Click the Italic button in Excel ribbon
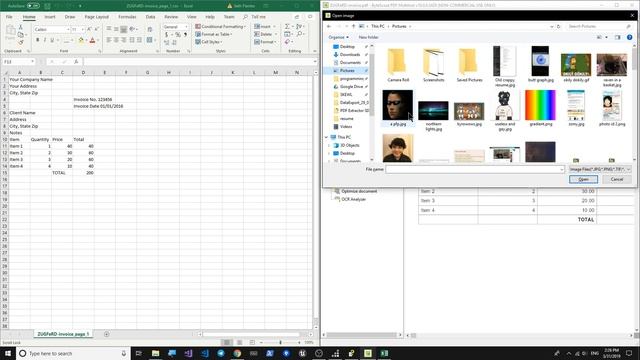Viewport: 640px width, 360px height. (x=45, y=40)
